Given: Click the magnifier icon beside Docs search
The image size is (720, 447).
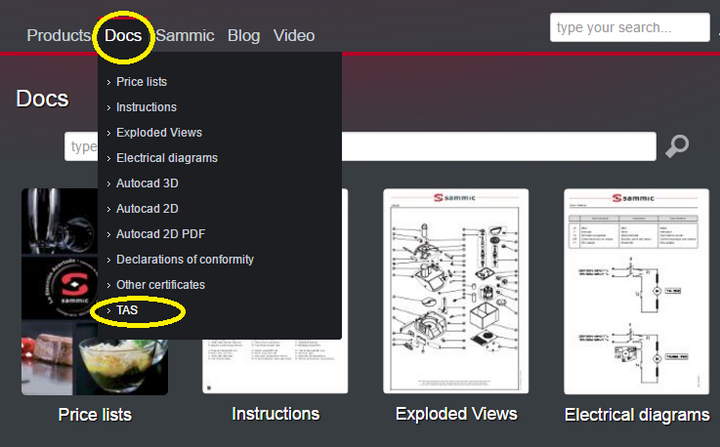Looking at the screenshot, I should [677, 146].
